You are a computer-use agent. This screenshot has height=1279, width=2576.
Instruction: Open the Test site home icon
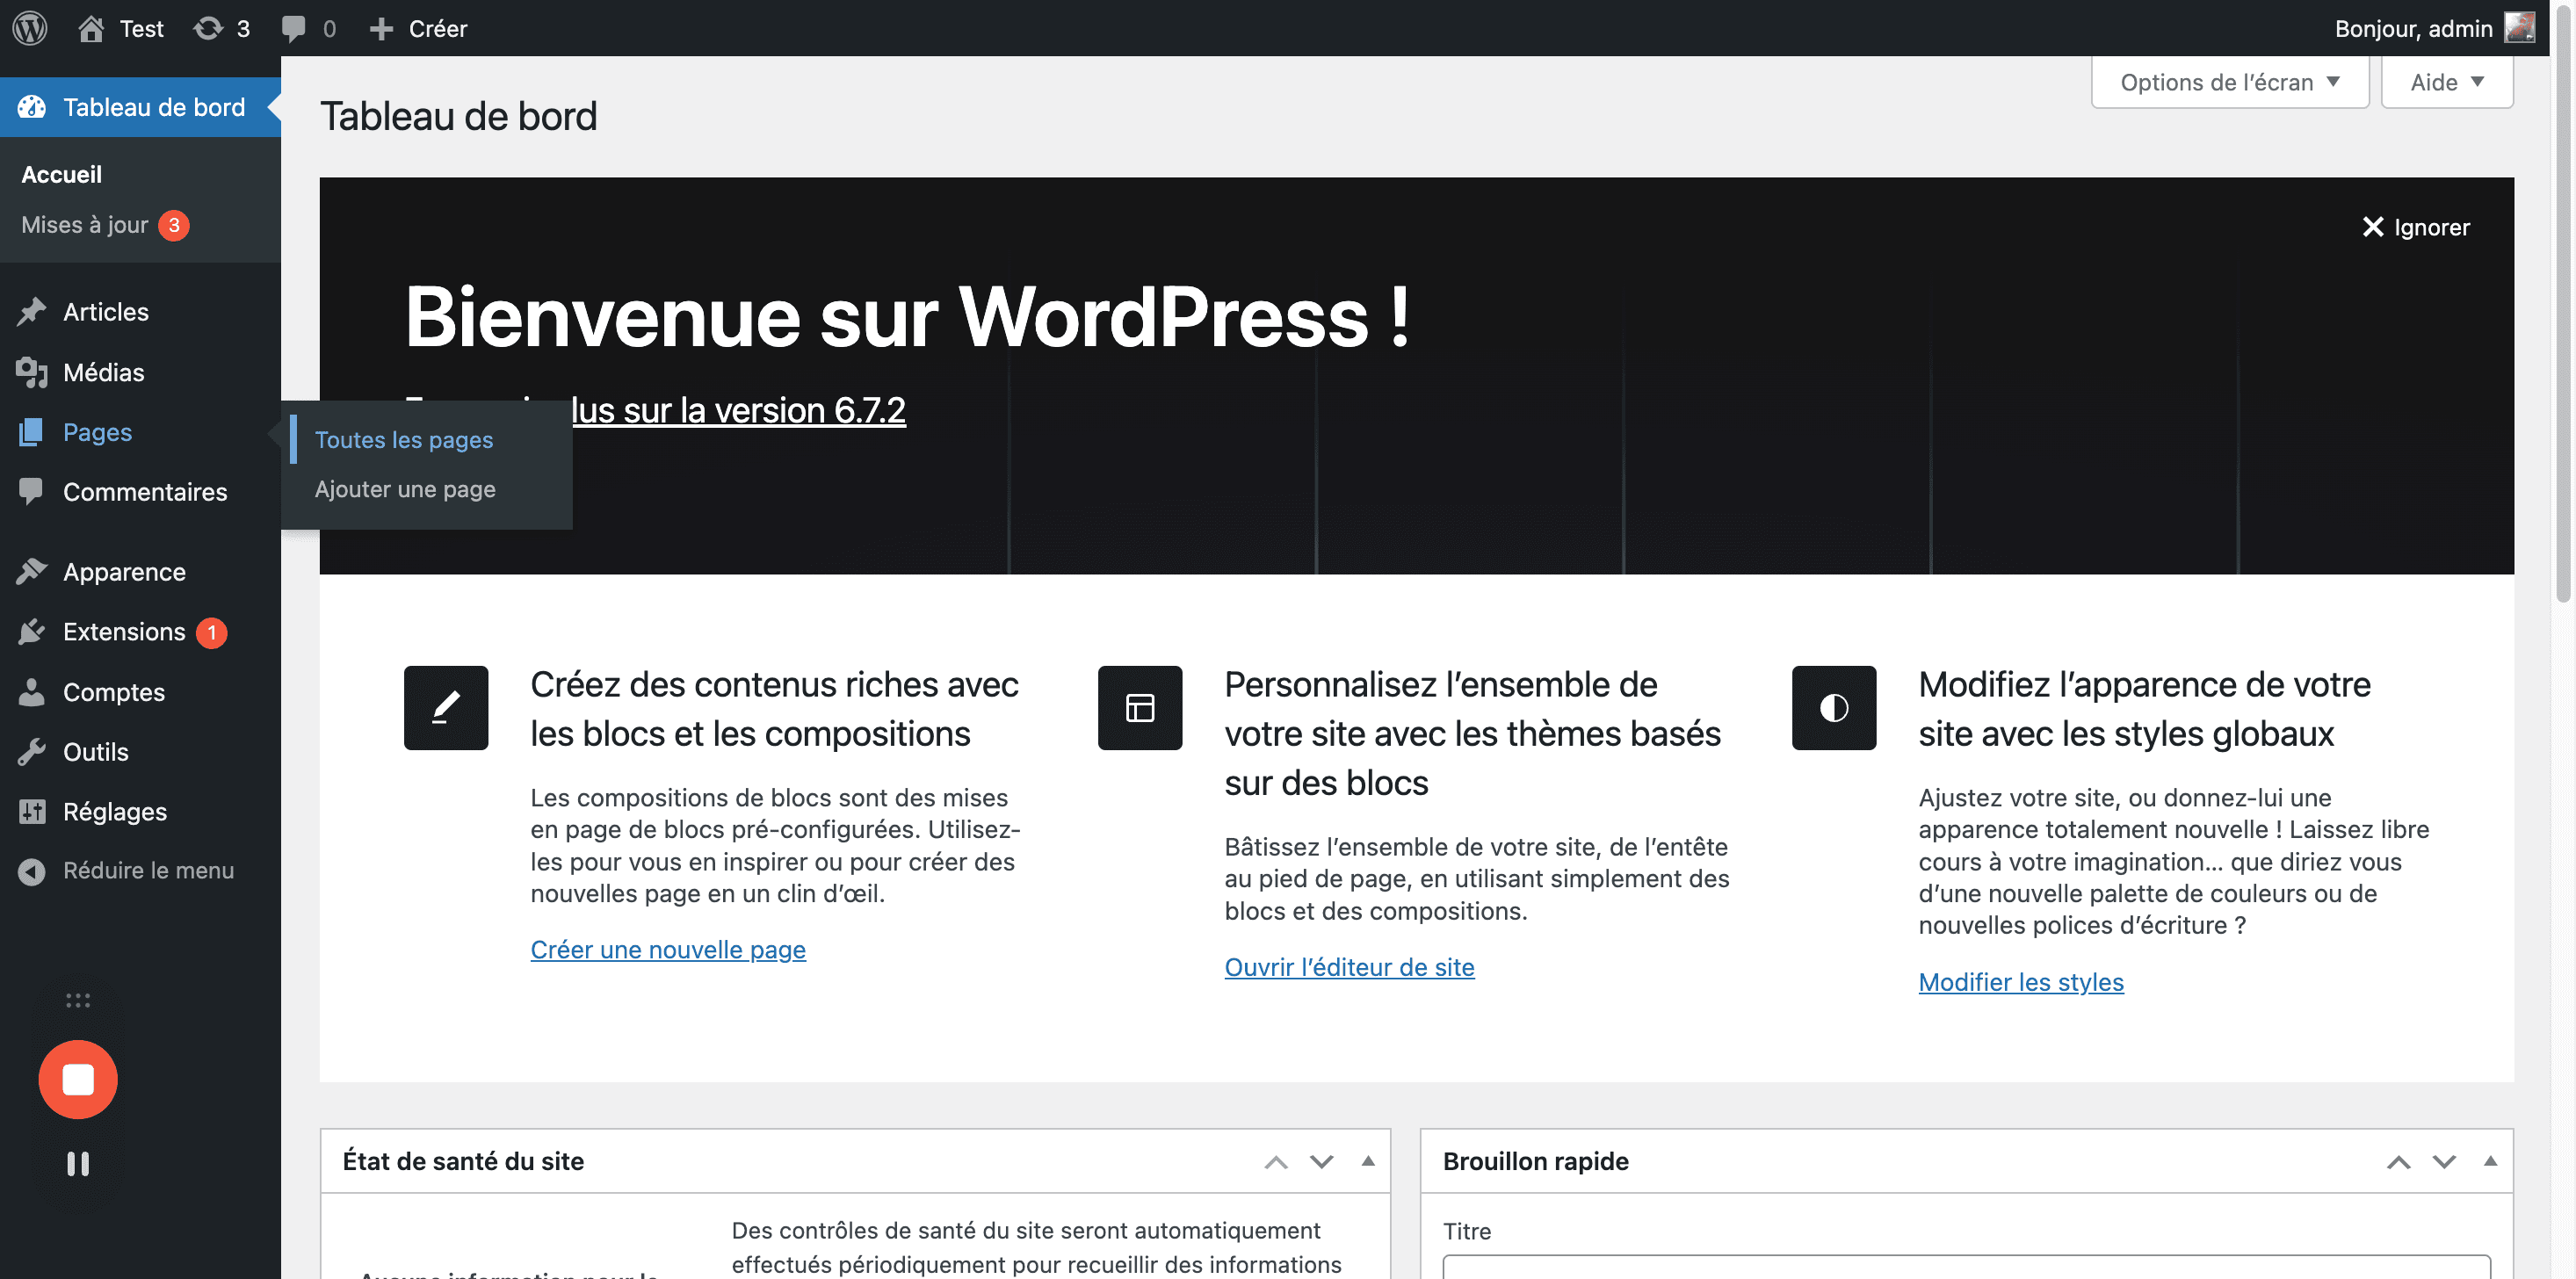[91, 28]
